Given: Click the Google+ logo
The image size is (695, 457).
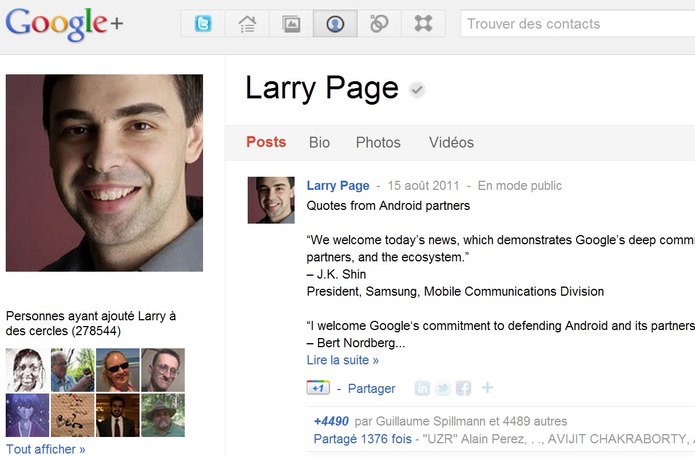Looking at the screenshot, I should tap(64, 24).
